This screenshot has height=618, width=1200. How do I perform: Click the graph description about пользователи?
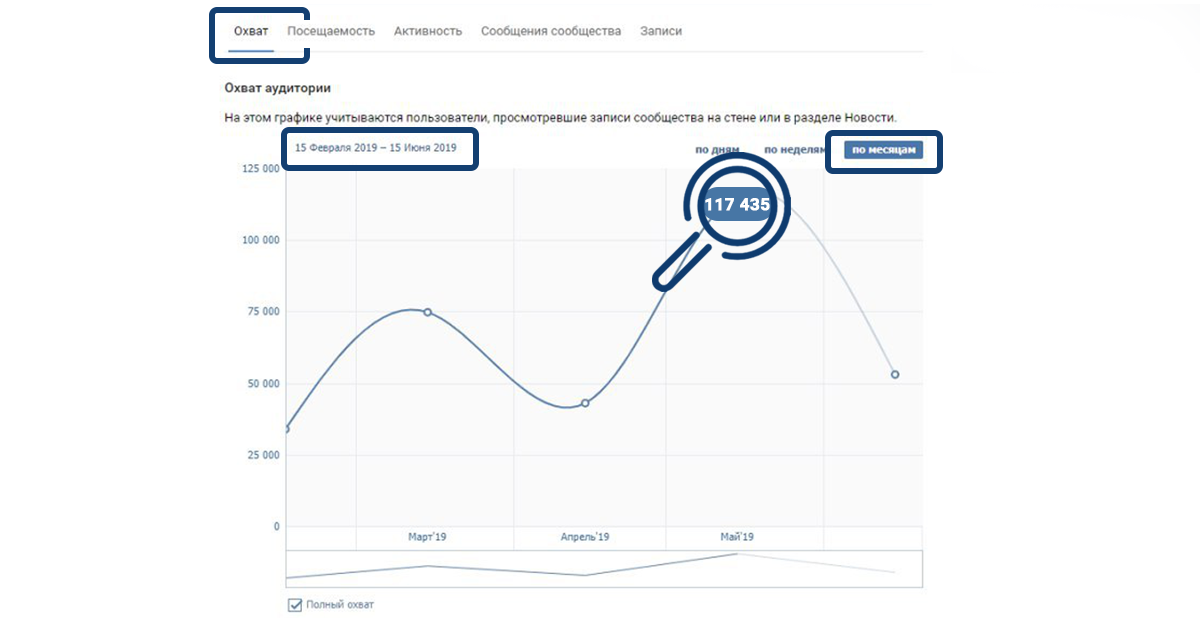(x=561, y=118)
